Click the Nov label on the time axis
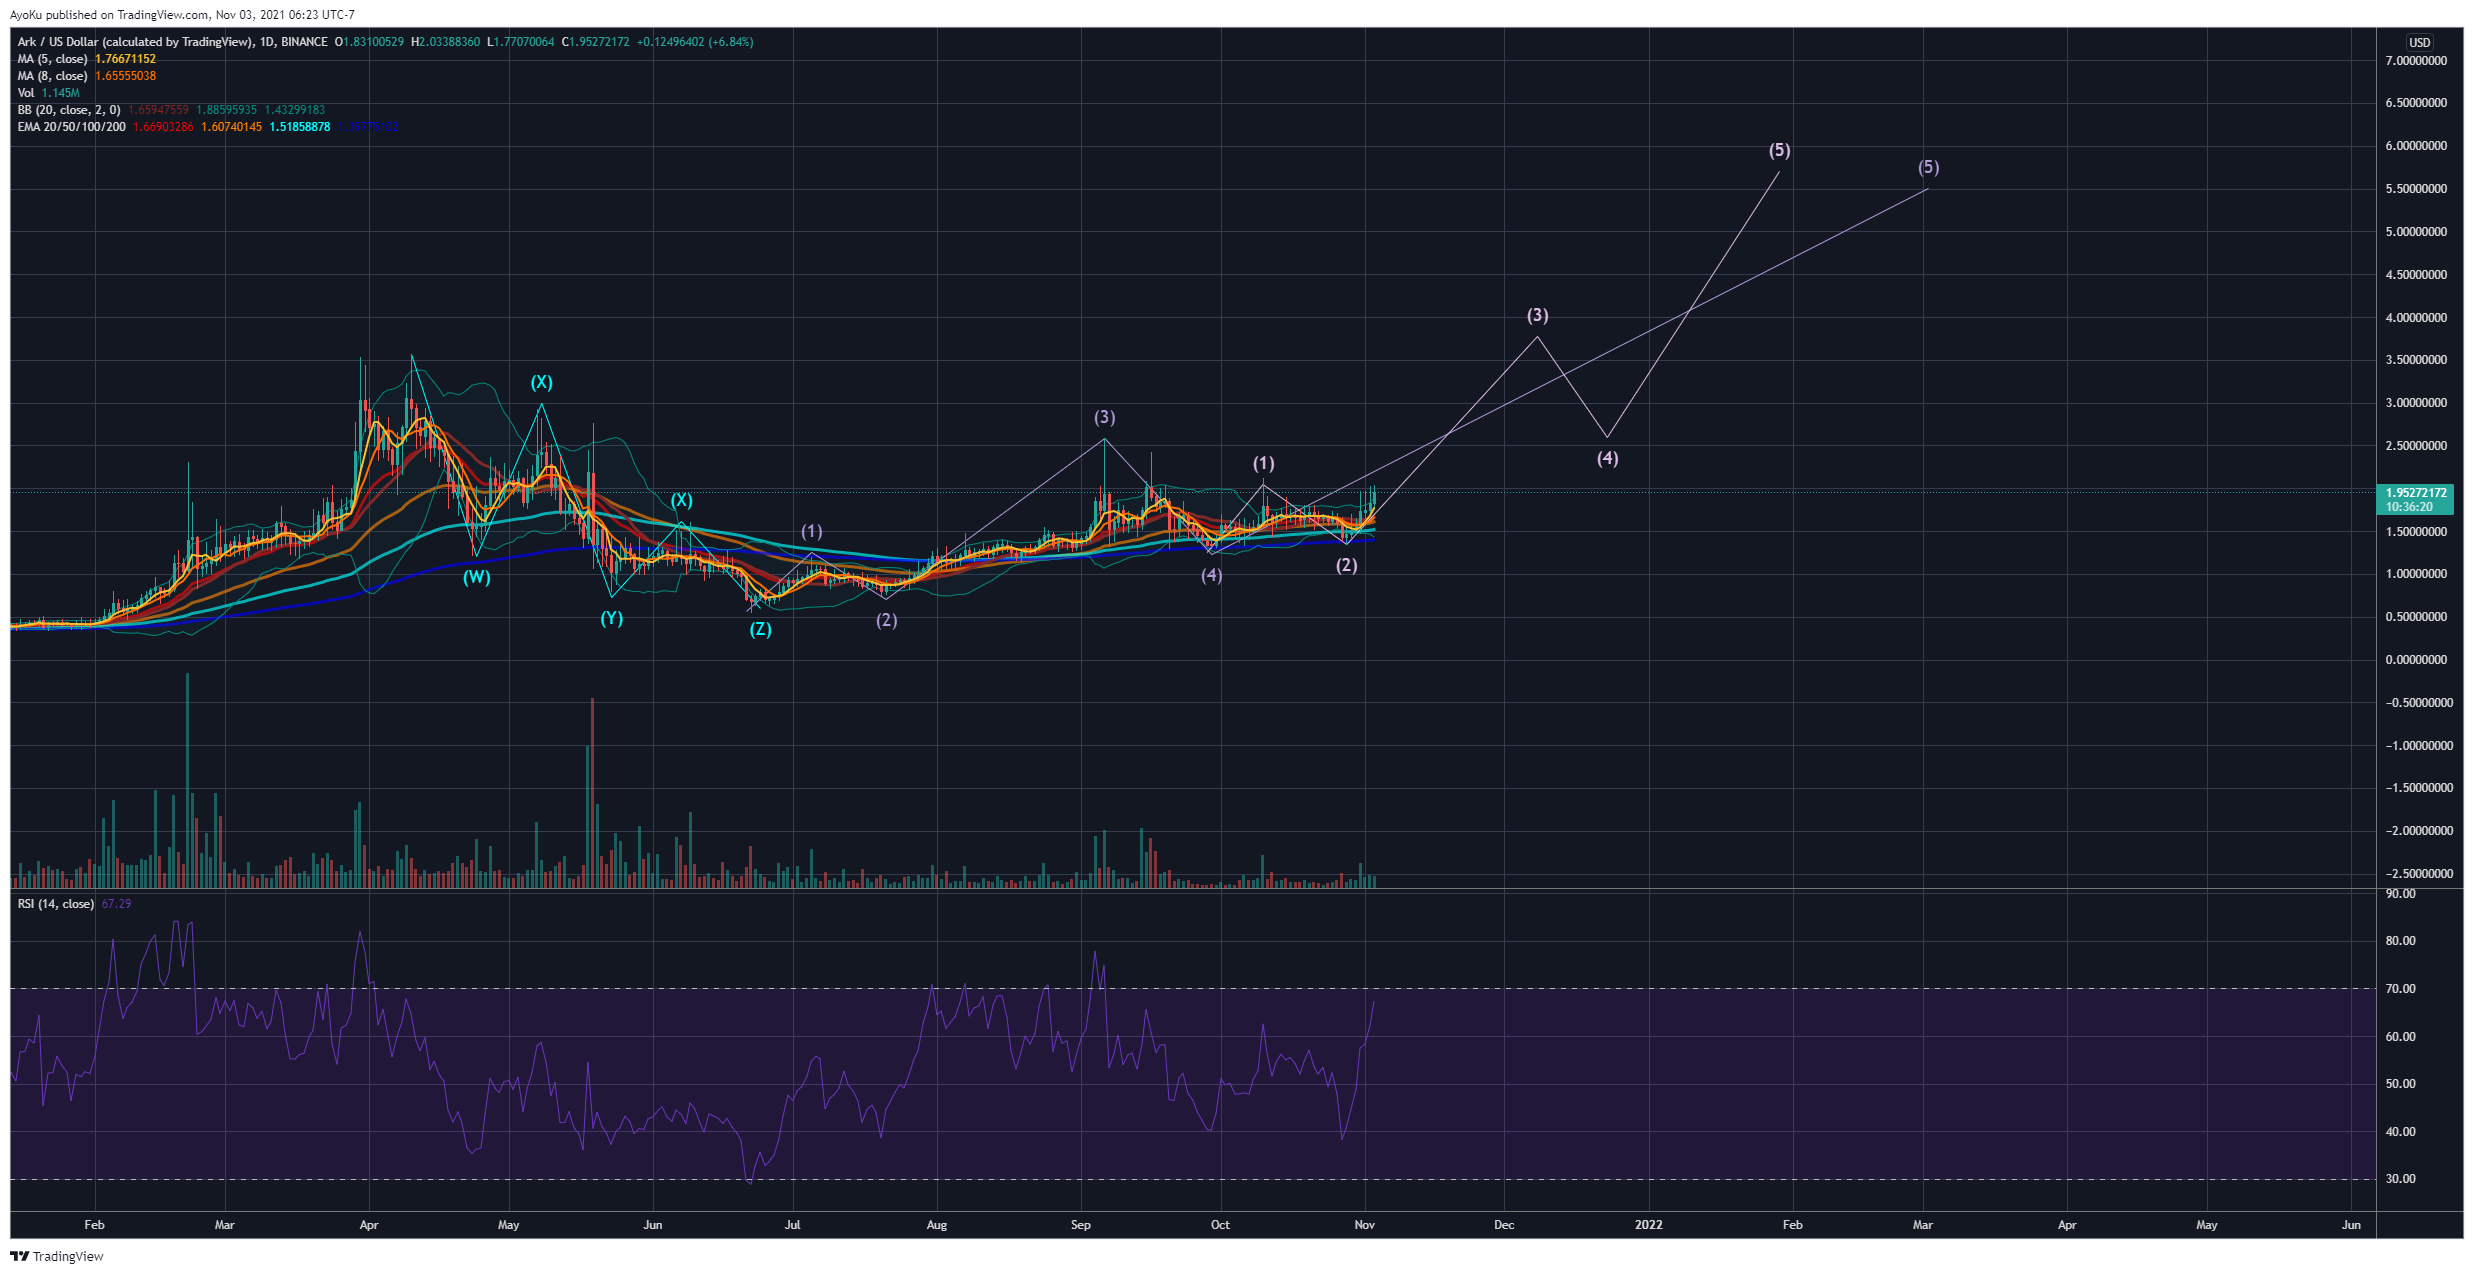 pyautogui.click(x=1364, y=1225)
